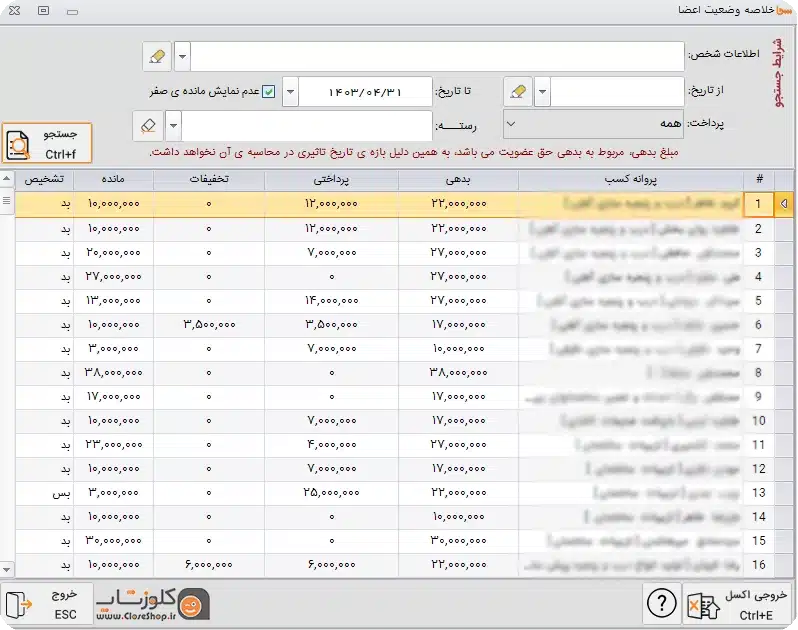Close the خلاصه وضعیت اعضا window
798x630 pixels.
coord(14,11)
